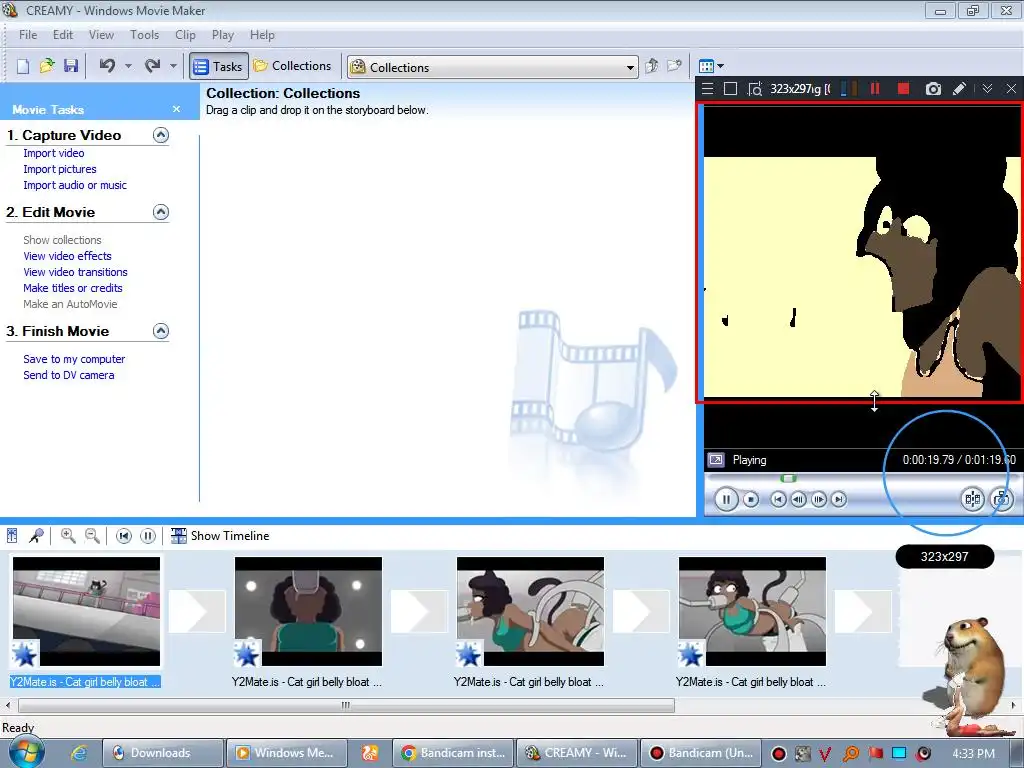Select the first storyboard clip thumbnail
The width and height of the screenshot is (1024, 768).
86,611
